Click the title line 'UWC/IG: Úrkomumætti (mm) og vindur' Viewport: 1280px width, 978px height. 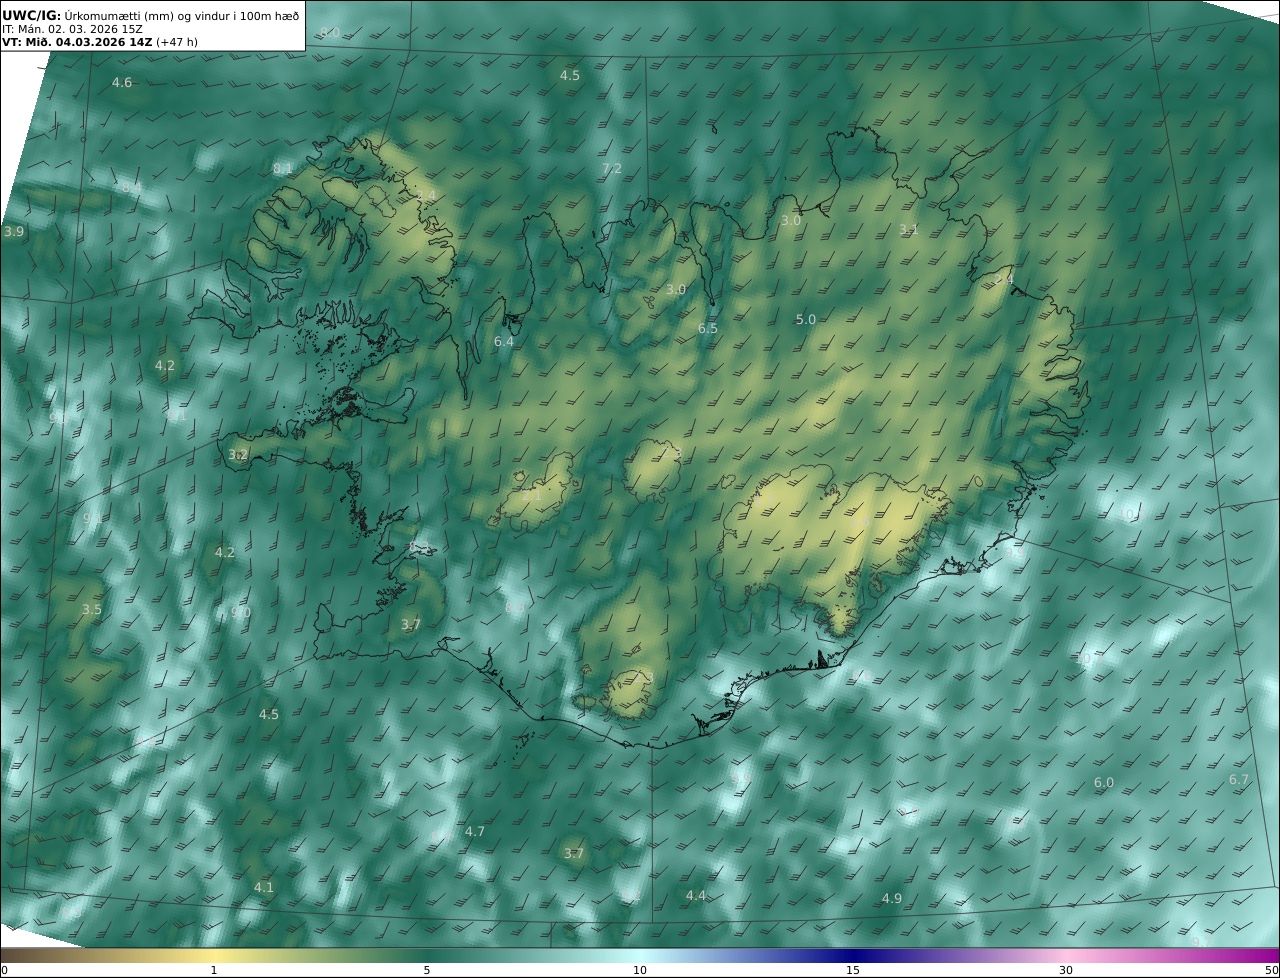click(151, 15)
